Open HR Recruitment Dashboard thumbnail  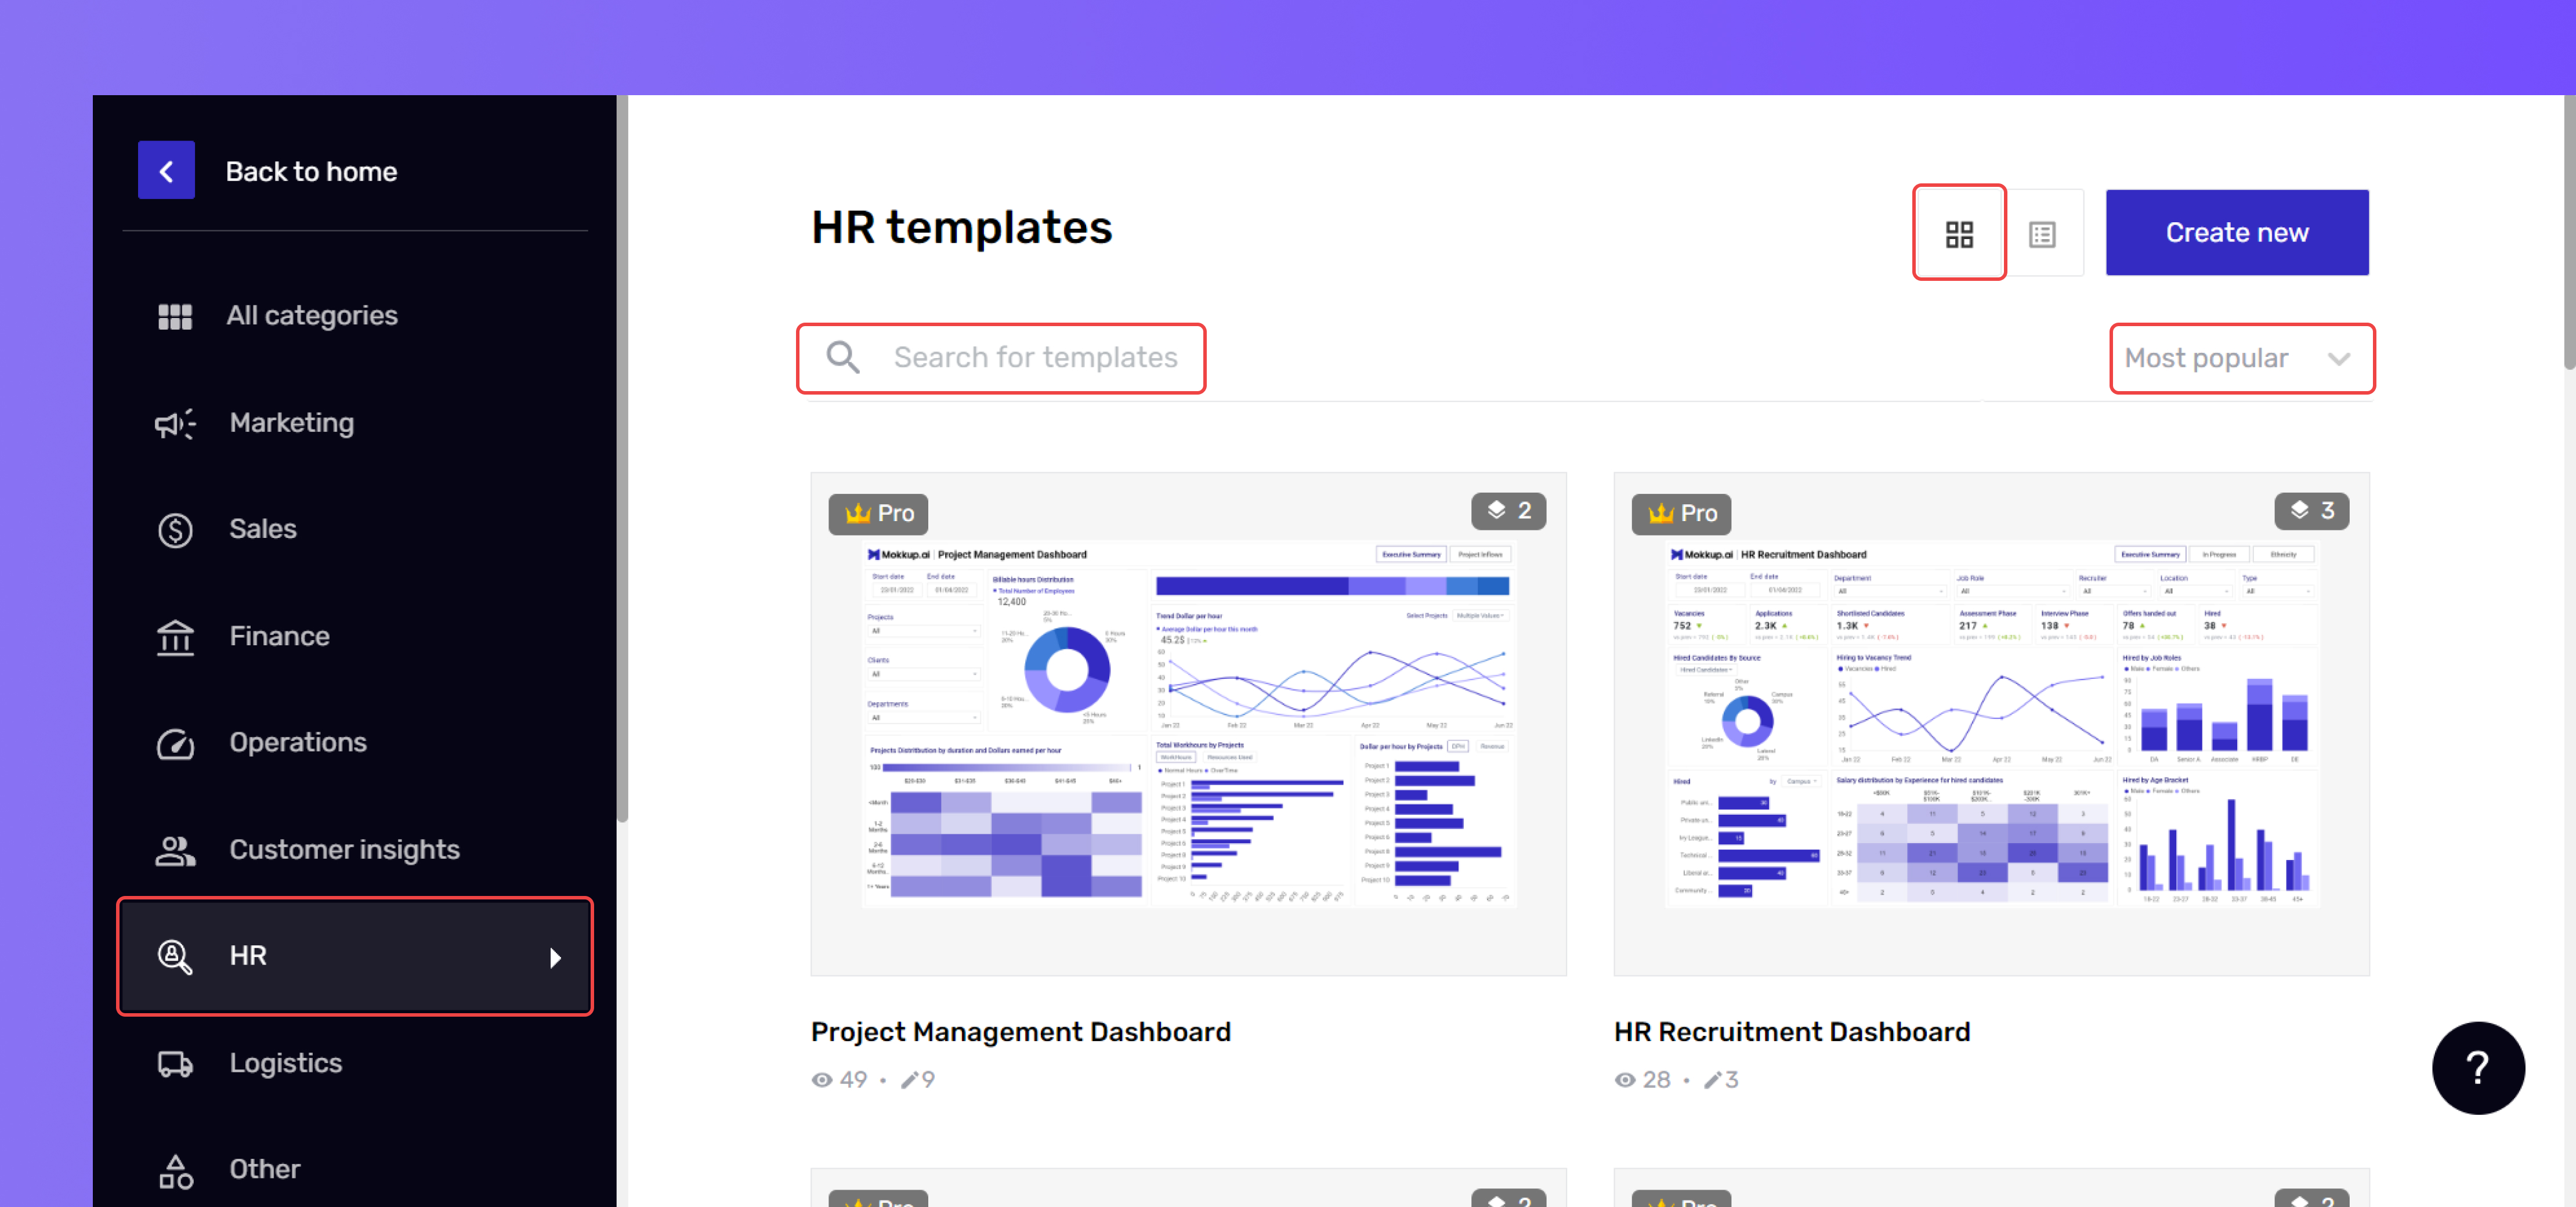pyautogui.click(x=1991, y=724)
